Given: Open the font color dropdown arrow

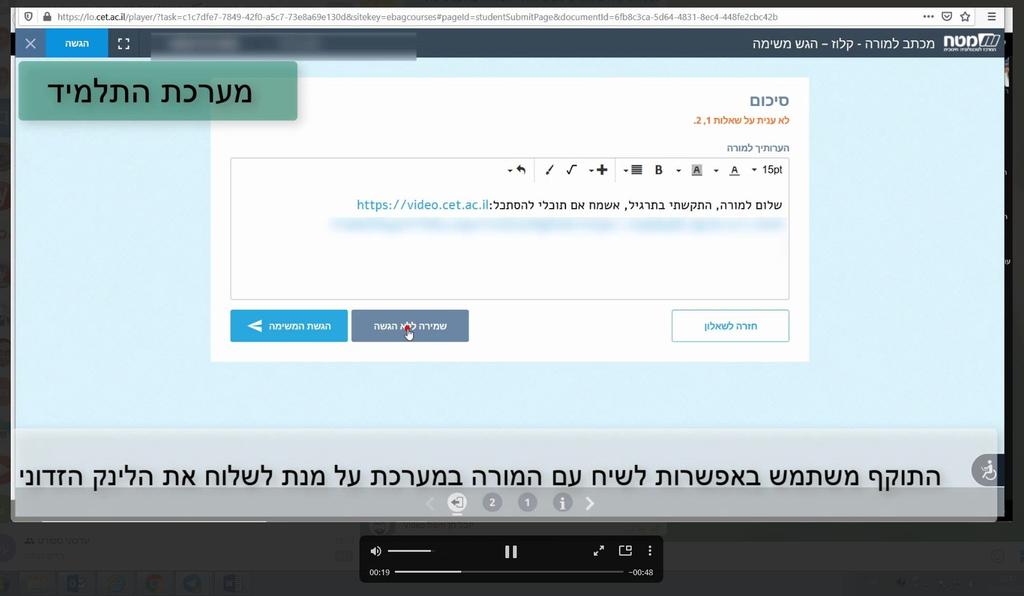Looking at the screenshot, I should (x=716, y=170).
